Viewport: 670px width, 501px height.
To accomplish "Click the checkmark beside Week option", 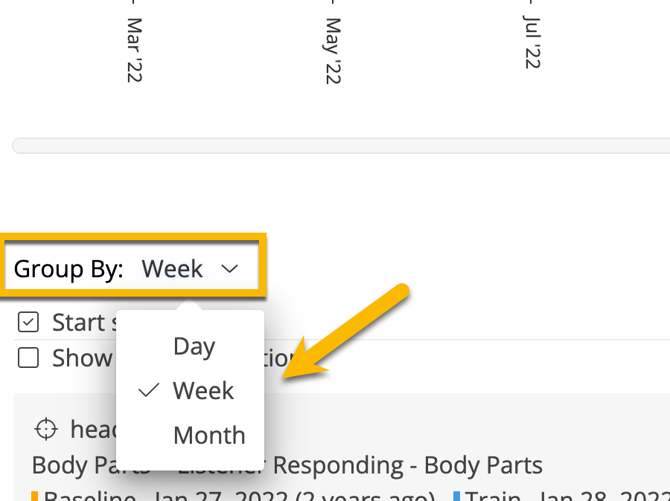I will point(149,390).
